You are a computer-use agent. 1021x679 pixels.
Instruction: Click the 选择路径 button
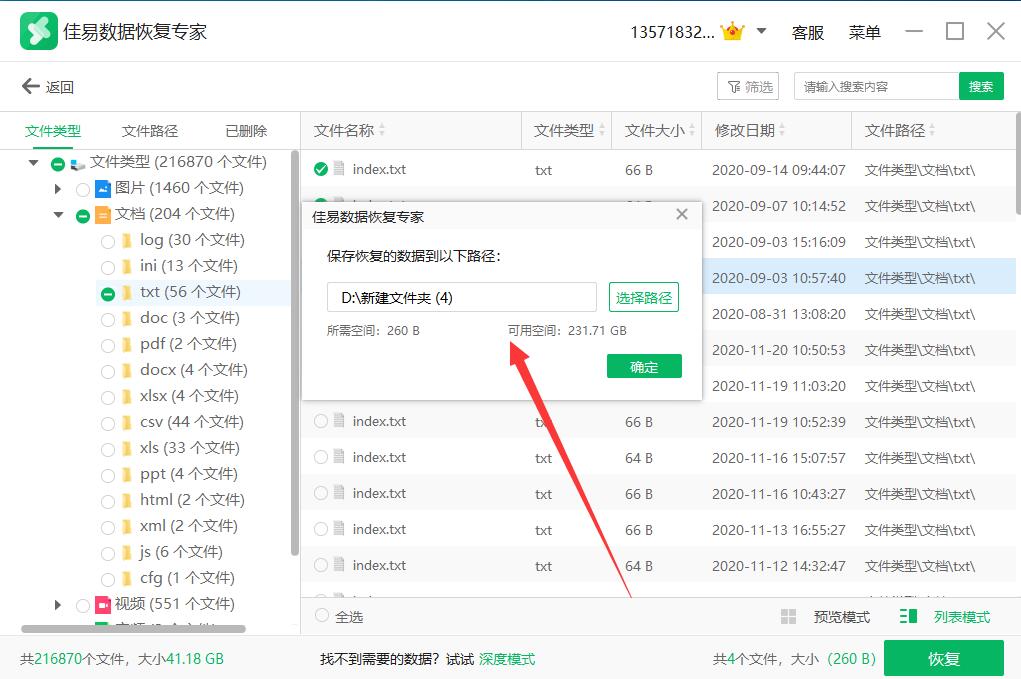(x=644, y=297)
